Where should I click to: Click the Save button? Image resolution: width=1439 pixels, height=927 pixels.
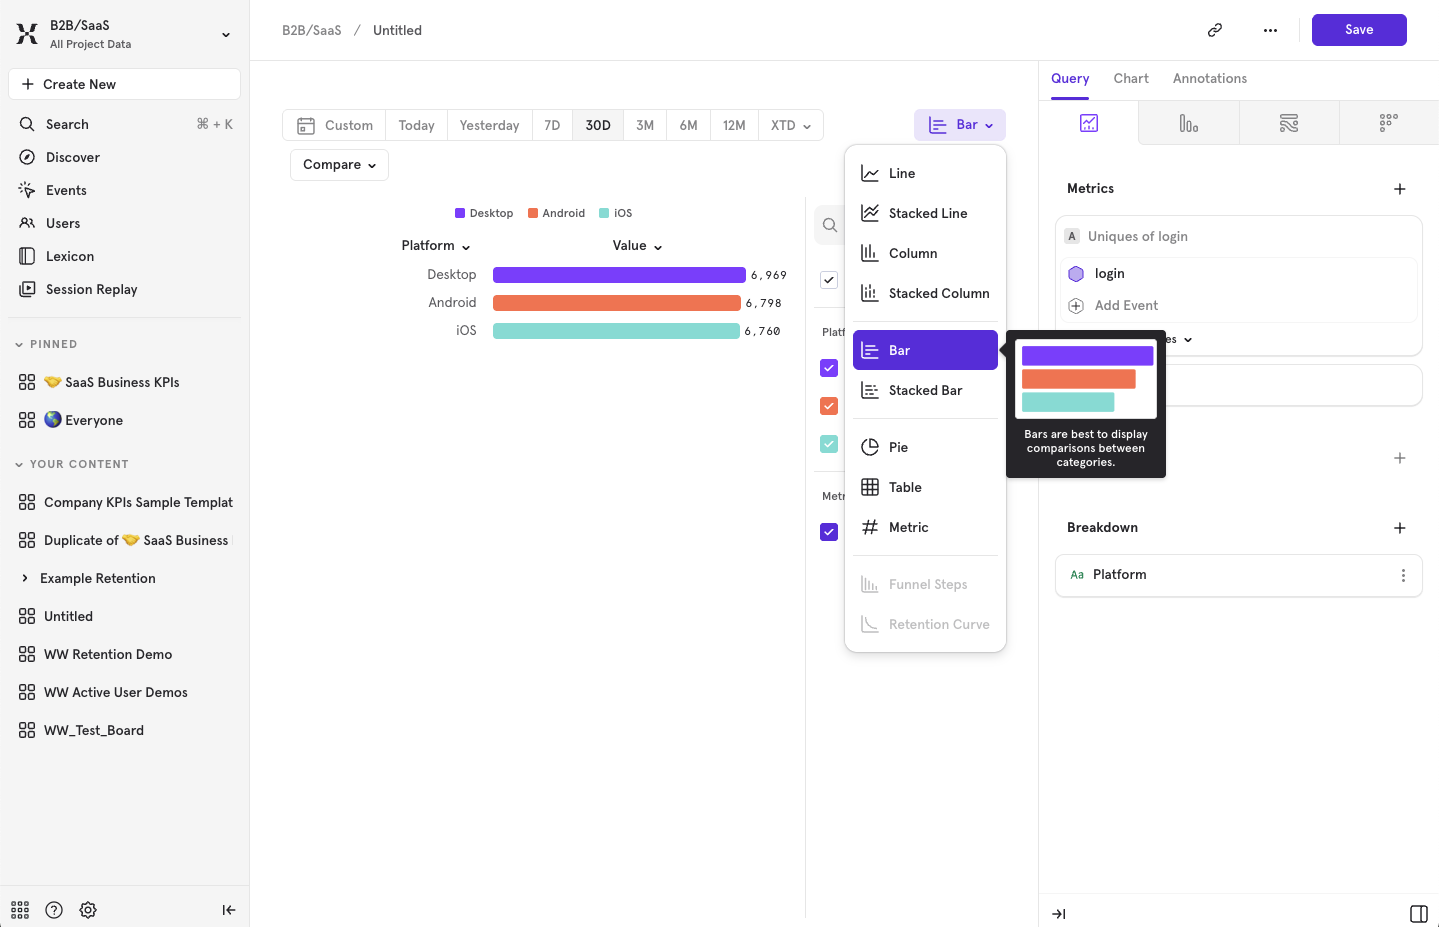click(1358, 29)
